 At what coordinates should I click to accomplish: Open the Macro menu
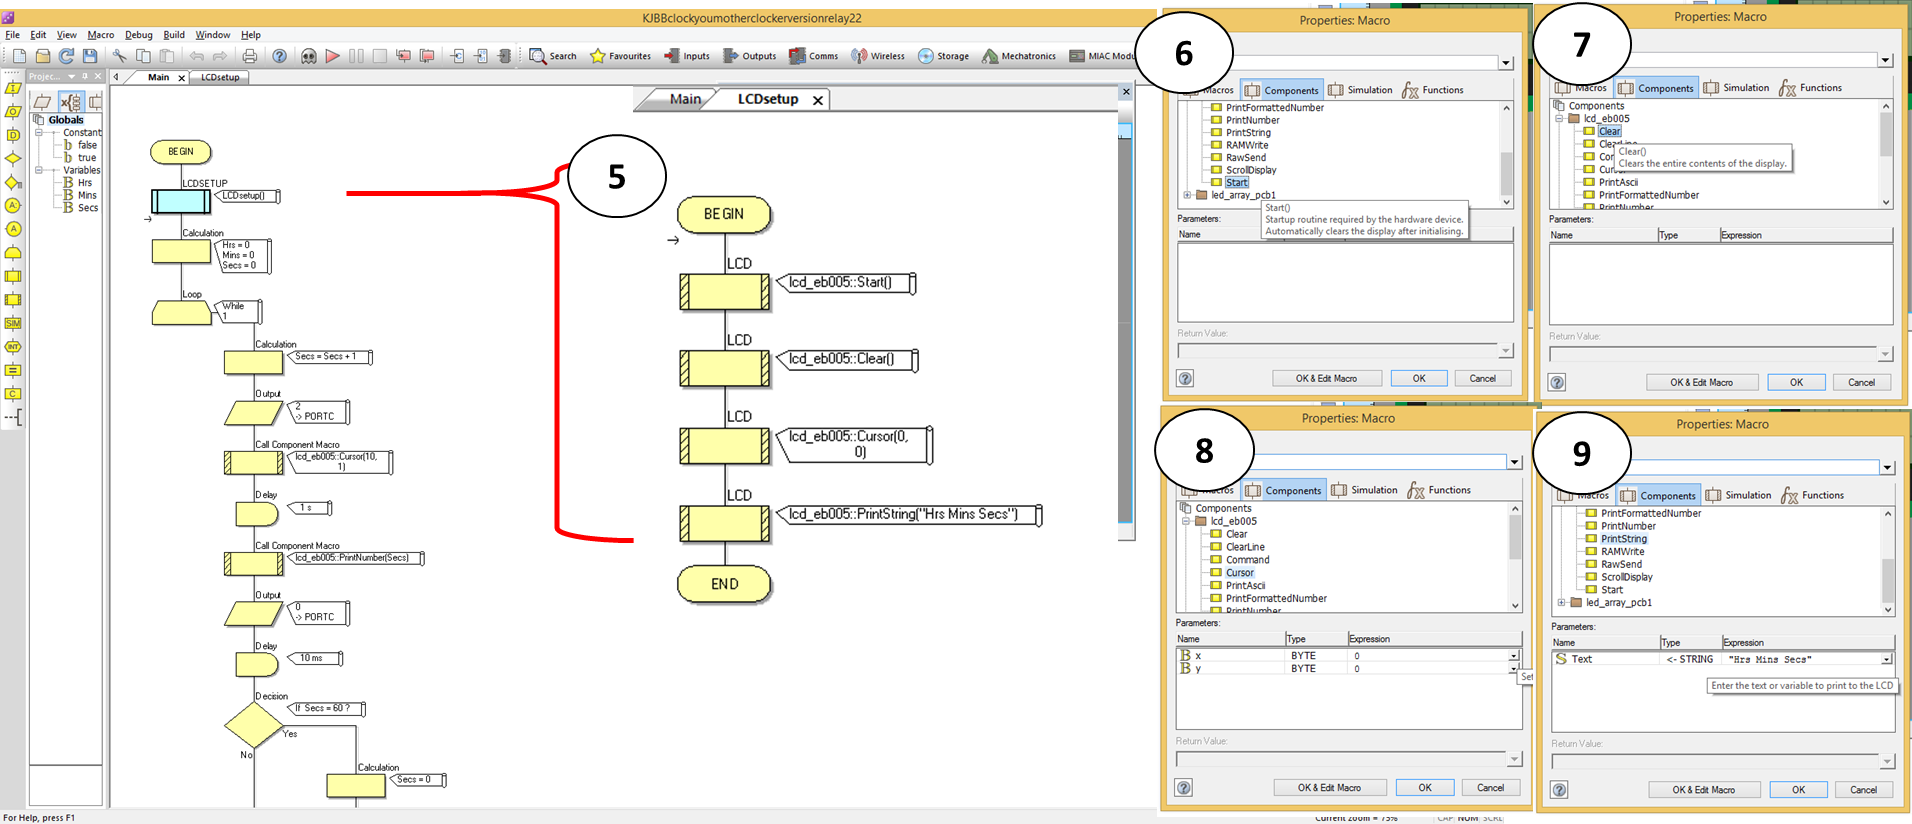(x=101, y=34)
